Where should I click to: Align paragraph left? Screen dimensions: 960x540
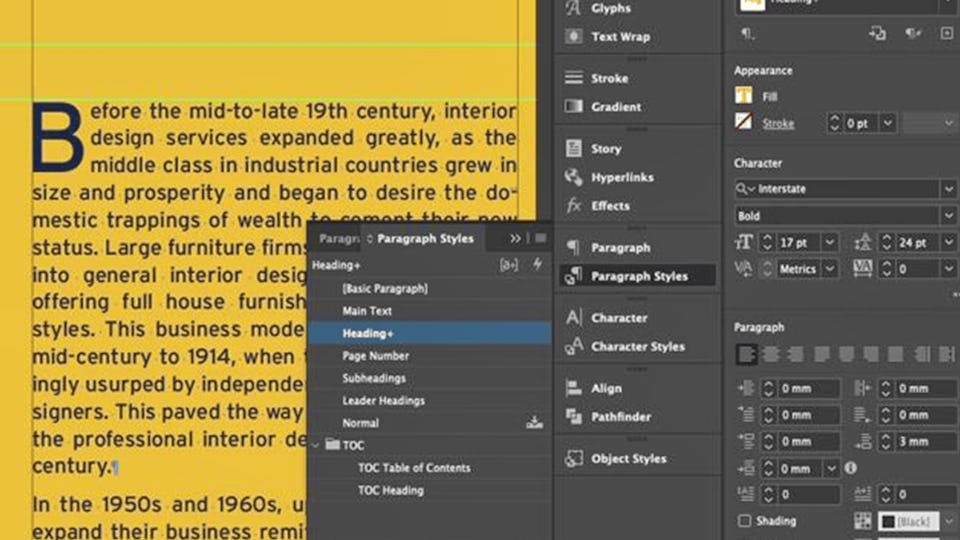(x=746, y=354)
